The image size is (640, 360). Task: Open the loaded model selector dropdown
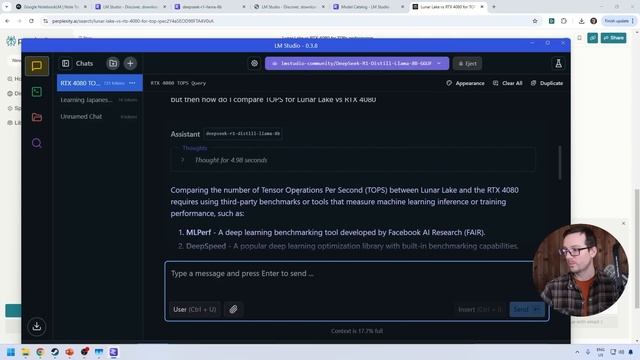tap(357, 63)
